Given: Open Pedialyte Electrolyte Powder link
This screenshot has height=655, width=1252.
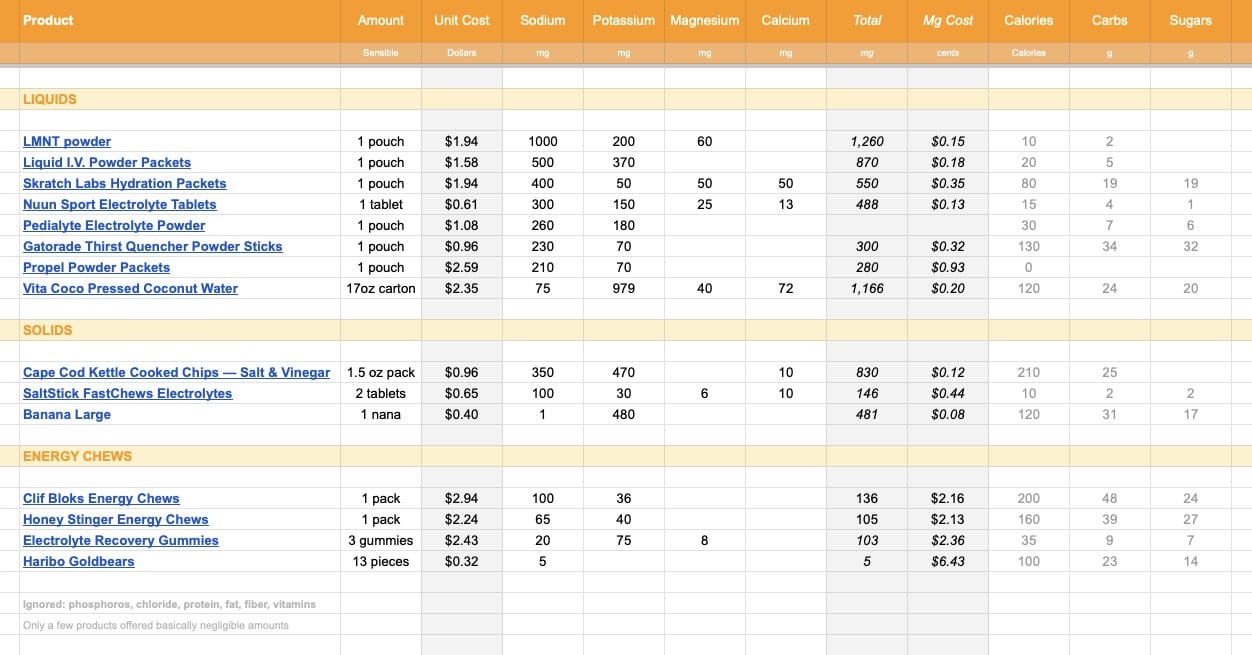Looking at the screenshot, I should [x=114, y=225].
